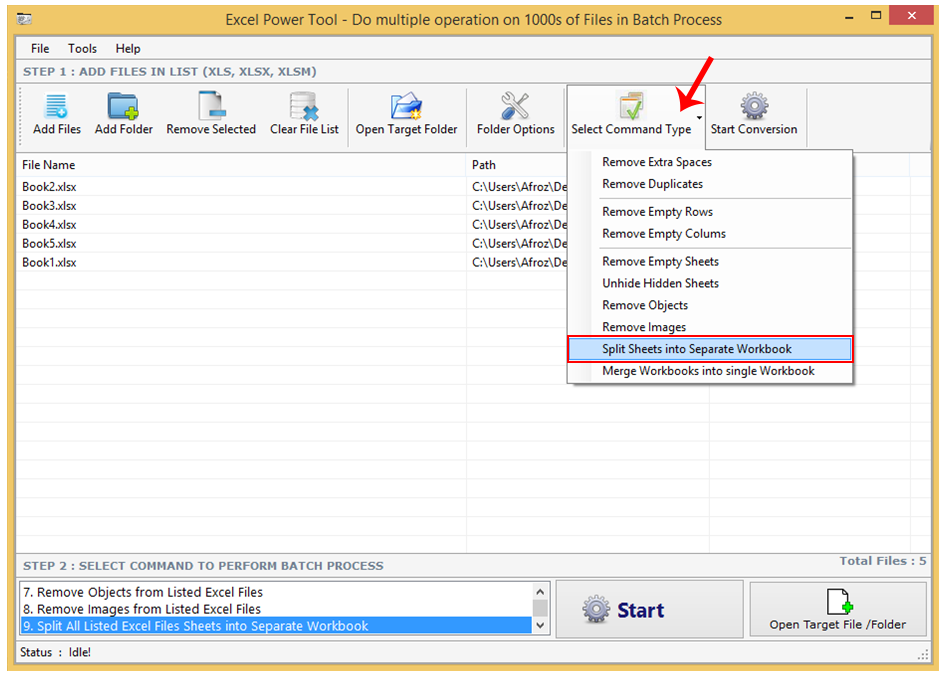This screenshot has width=946, height=677.
Task: Select 9. Split All Listed Excel Files Sheets
Action: point(276,626)
